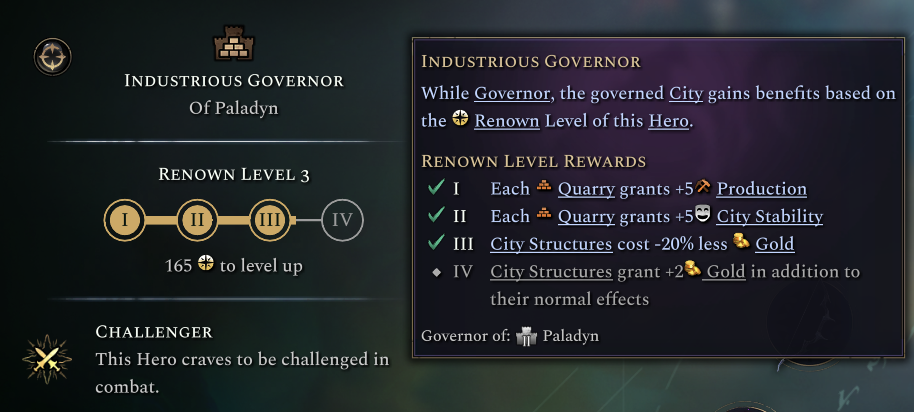The width and height of the screenshot is (914, 412).
Task: Select the Renown level II node
Action: point(197,220)
